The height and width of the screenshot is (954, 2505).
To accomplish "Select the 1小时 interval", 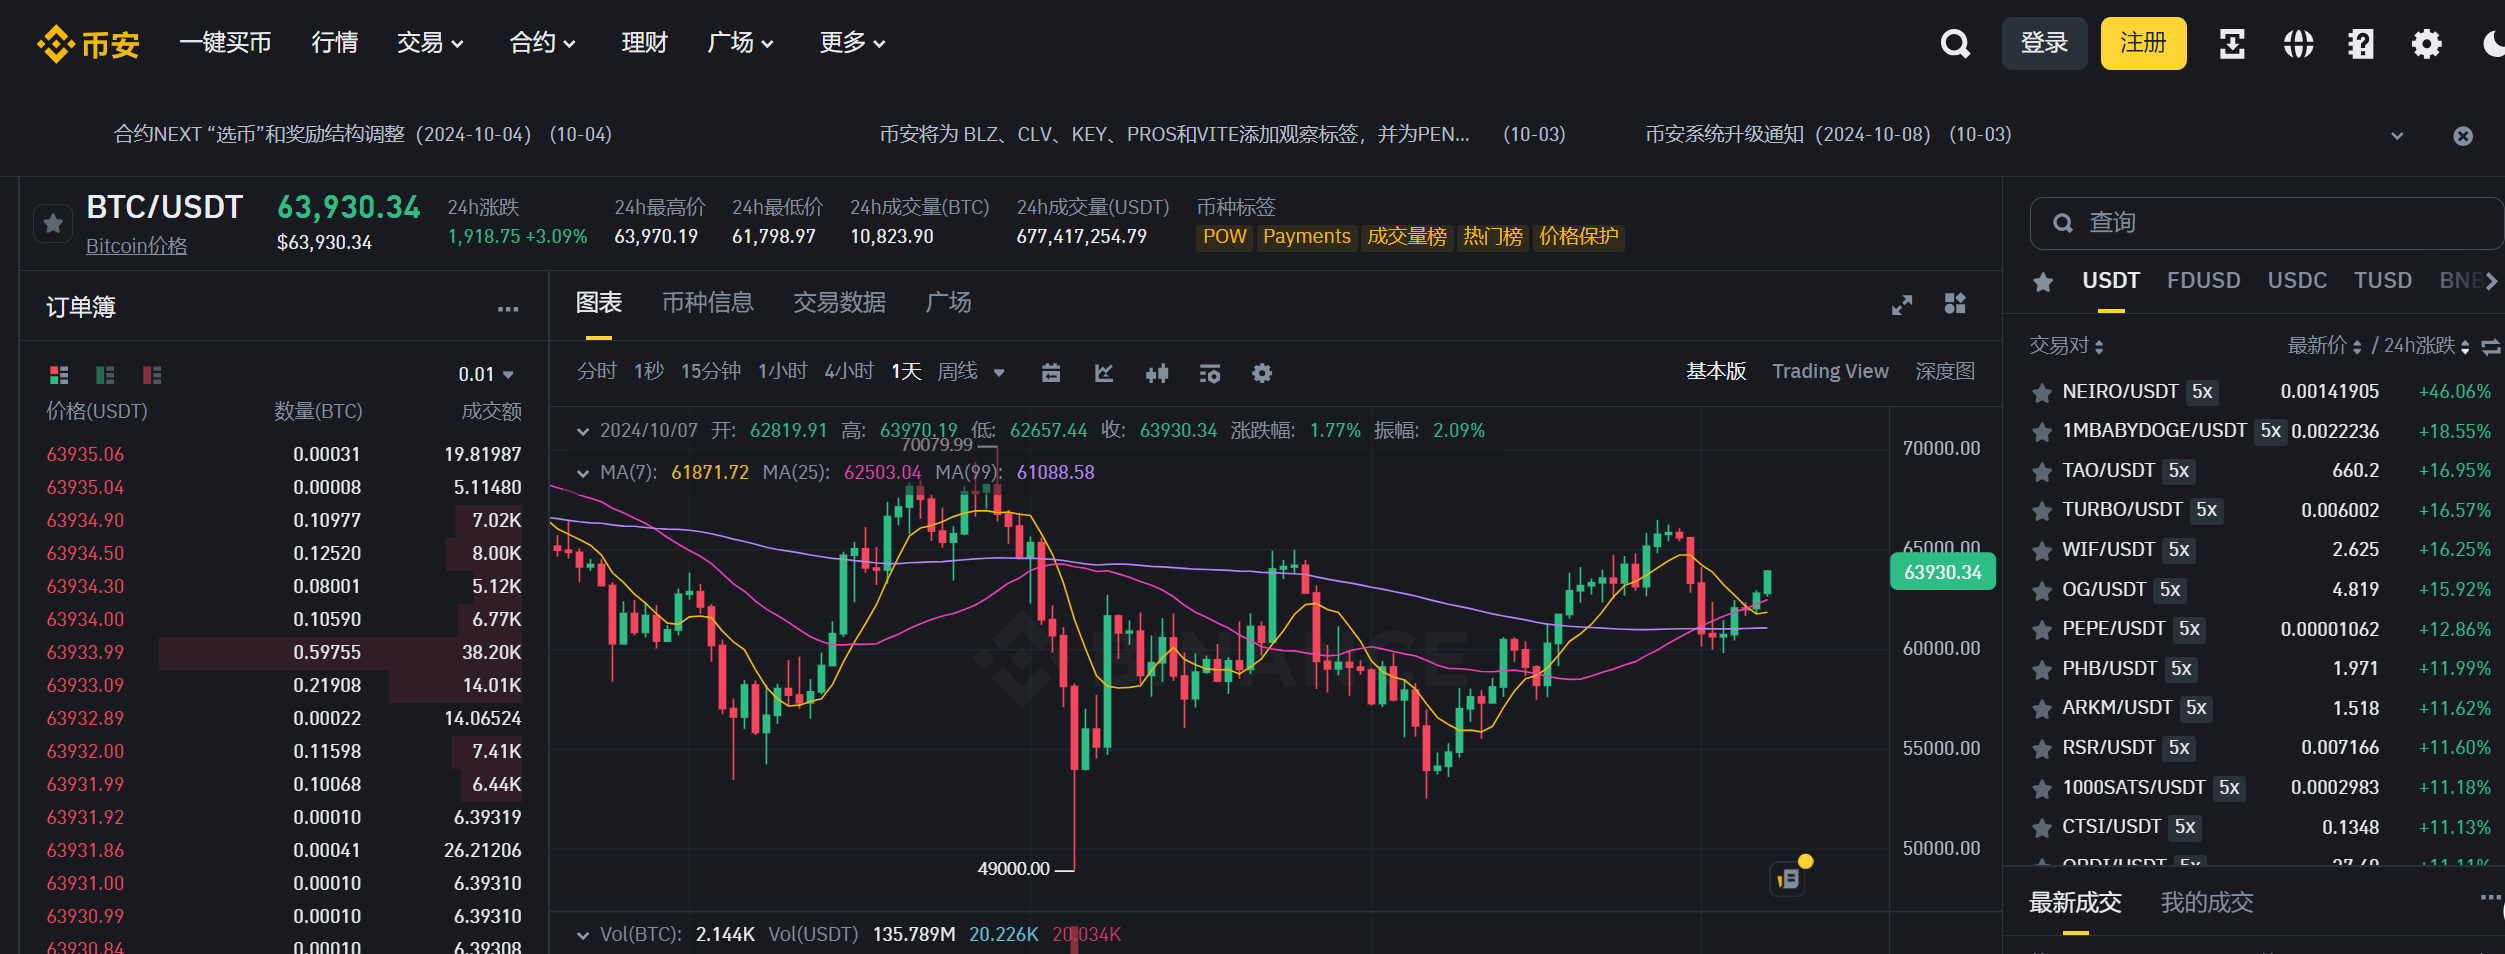I will pos(782,371).
